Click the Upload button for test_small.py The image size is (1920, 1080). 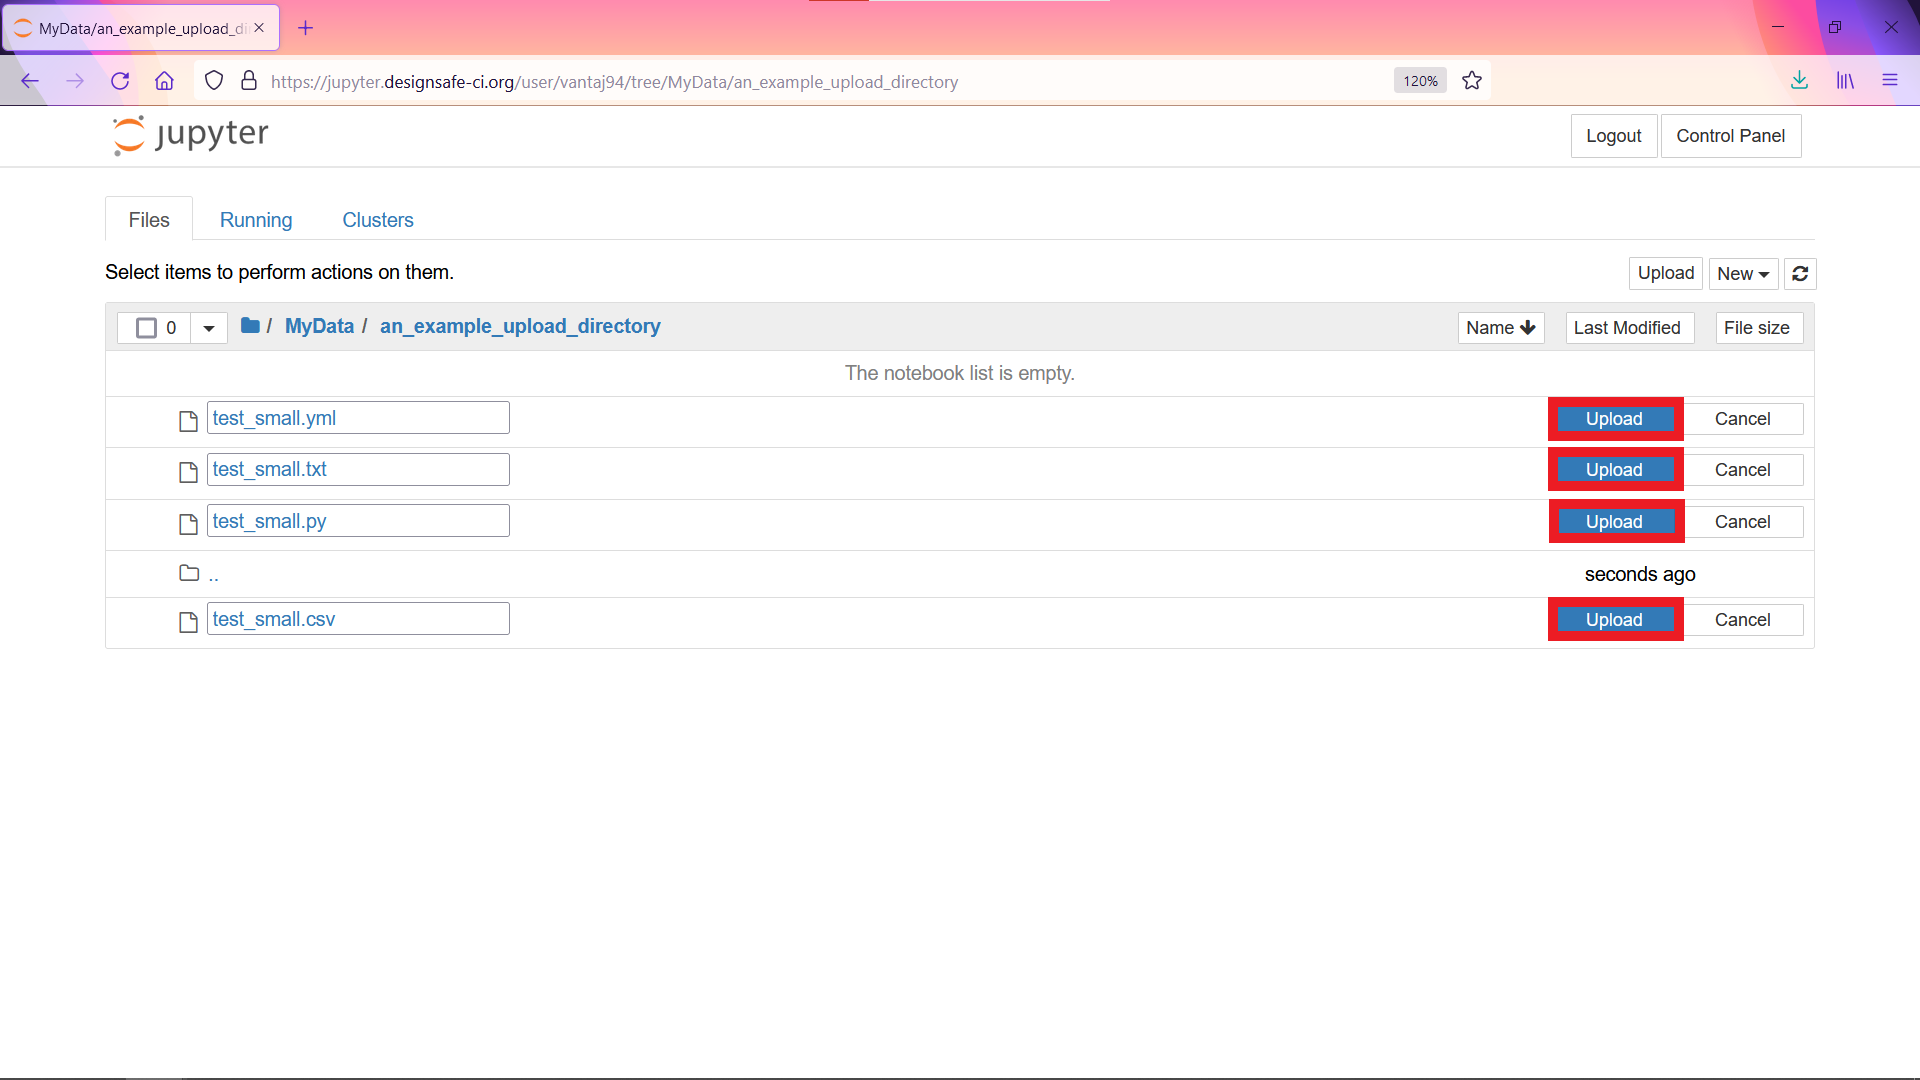tap(1614, 521)
